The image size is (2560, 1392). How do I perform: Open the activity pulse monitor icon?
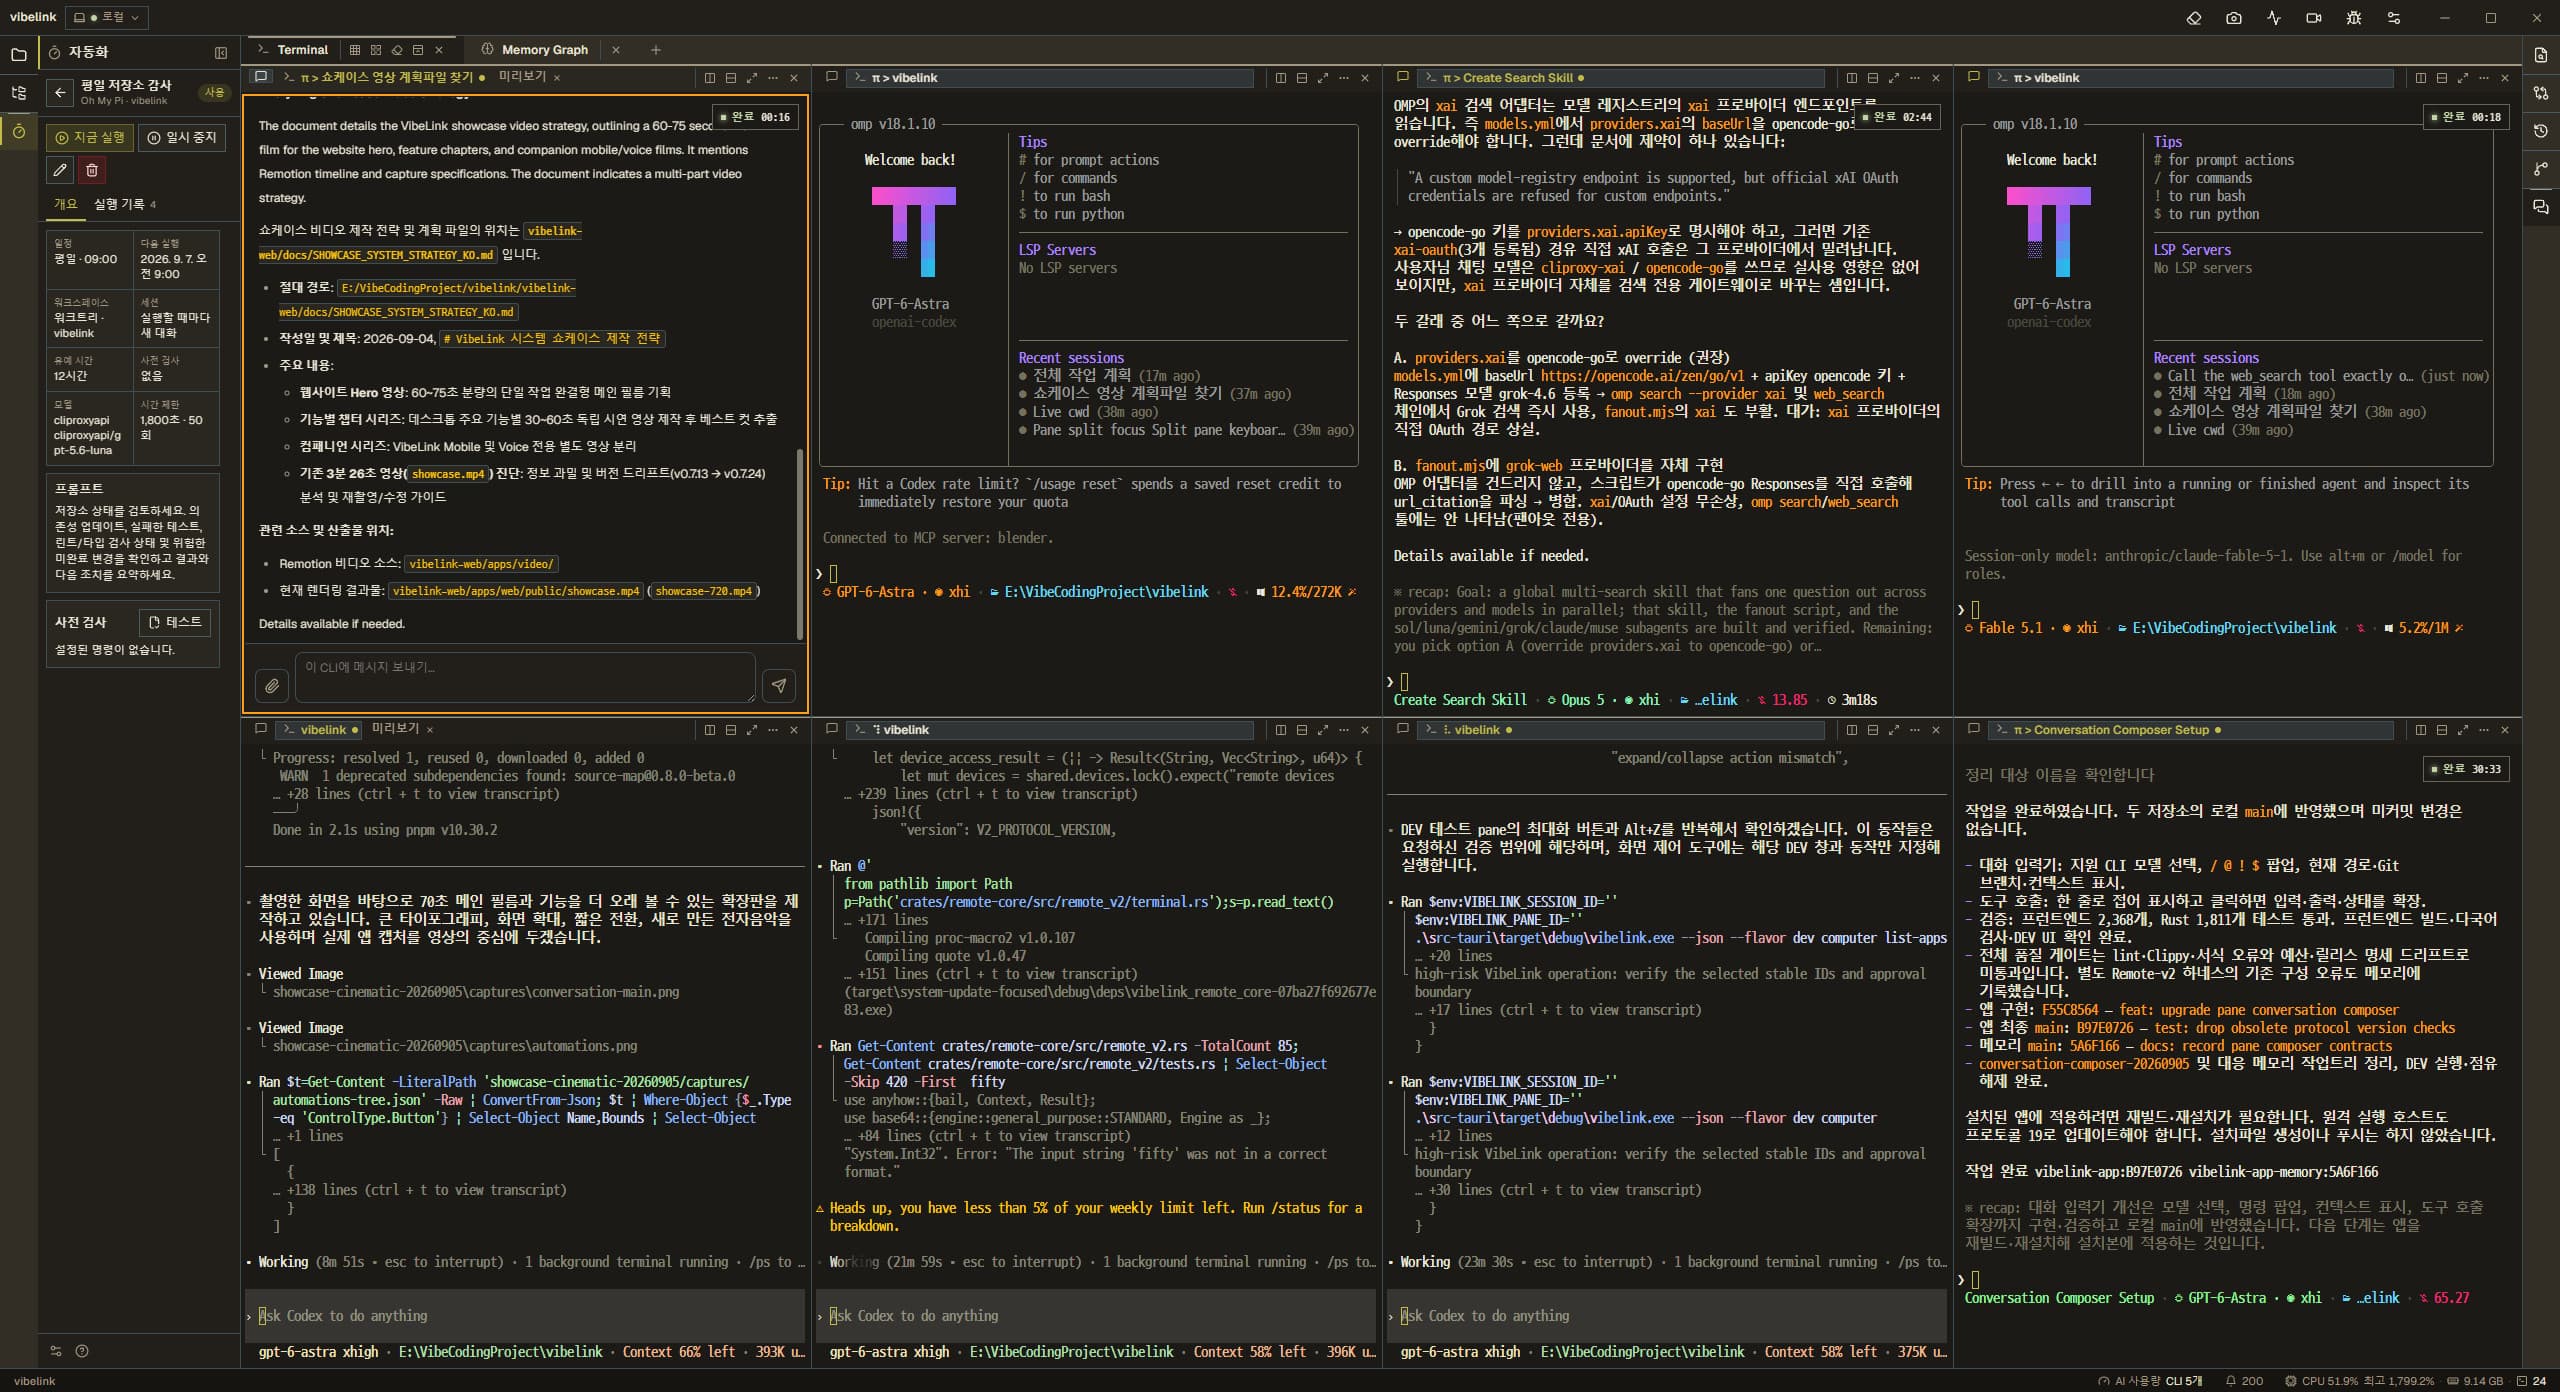click(2274, 18)
